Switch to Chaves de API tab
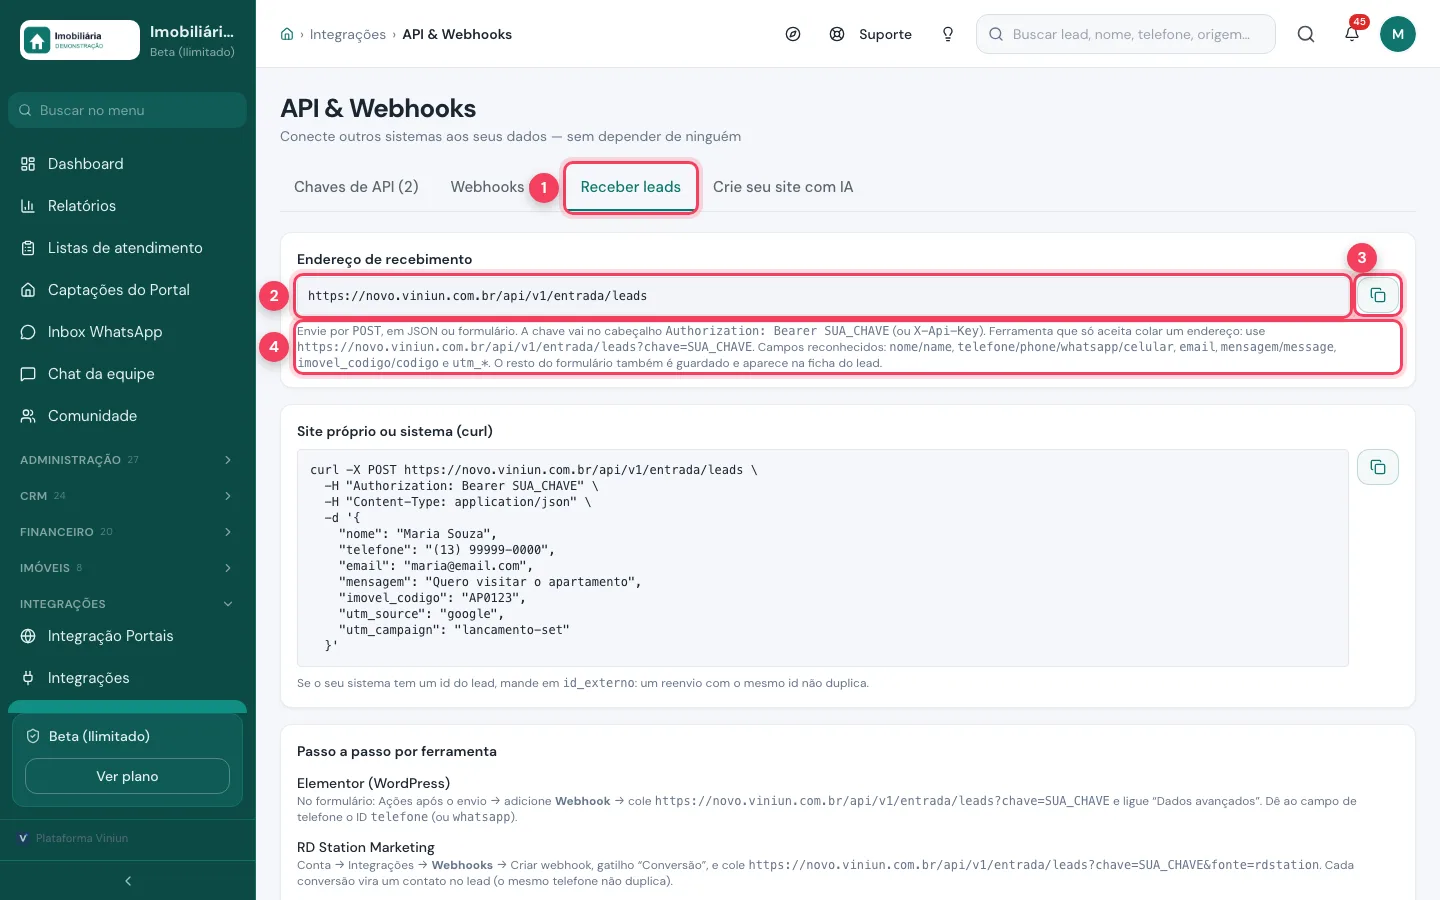This screenshot has width=1440, height=900. 356,187
